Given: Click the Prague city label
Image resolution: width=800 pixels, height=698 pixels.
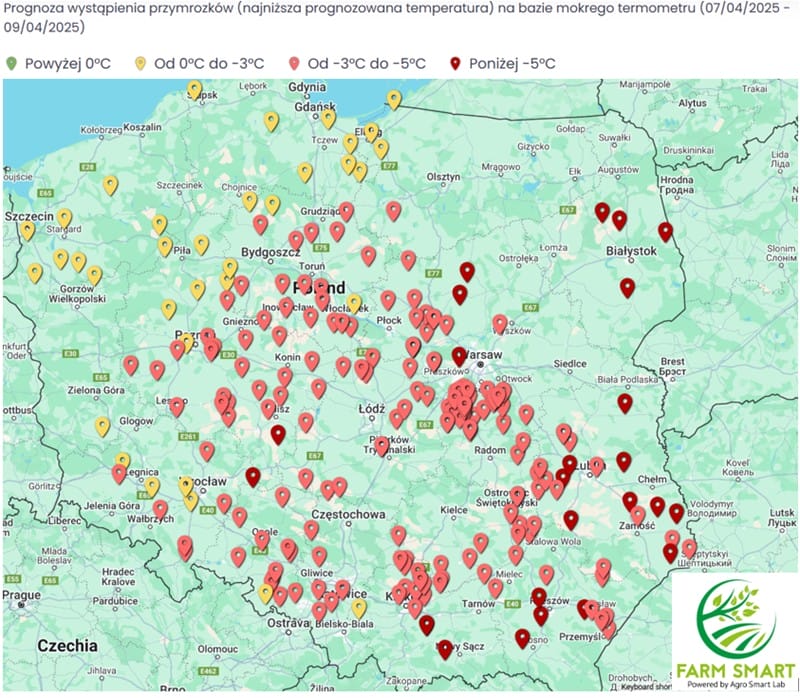Looking at the screenshot, I should click(21, 595).
